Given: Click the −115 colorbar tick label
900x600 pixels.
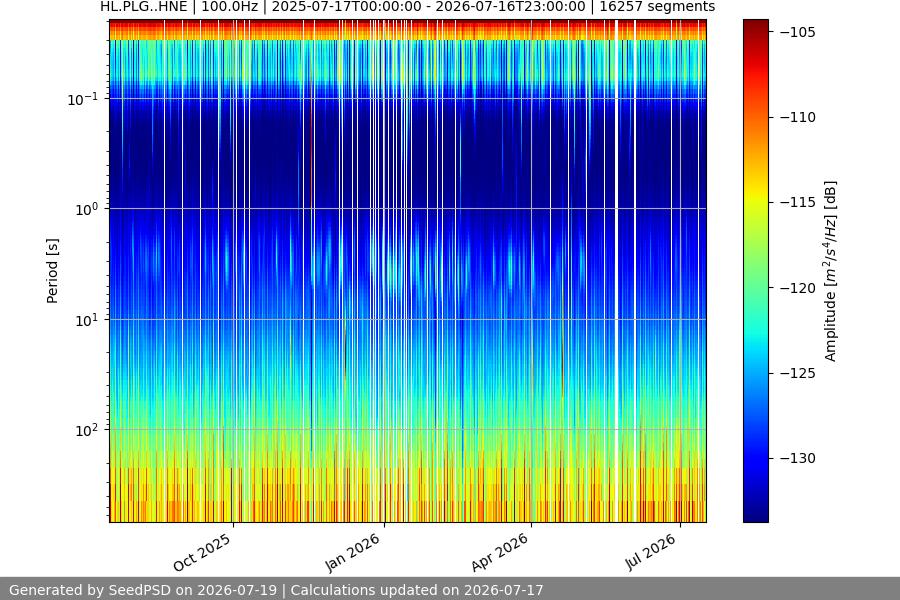Looking at the screenshot, I should 797,202.
